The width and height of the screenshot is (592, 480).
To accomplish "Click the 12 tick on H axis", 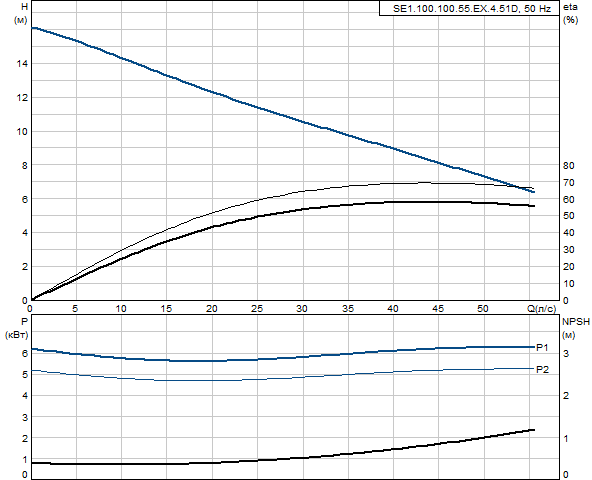I will [x=22, y=97].
